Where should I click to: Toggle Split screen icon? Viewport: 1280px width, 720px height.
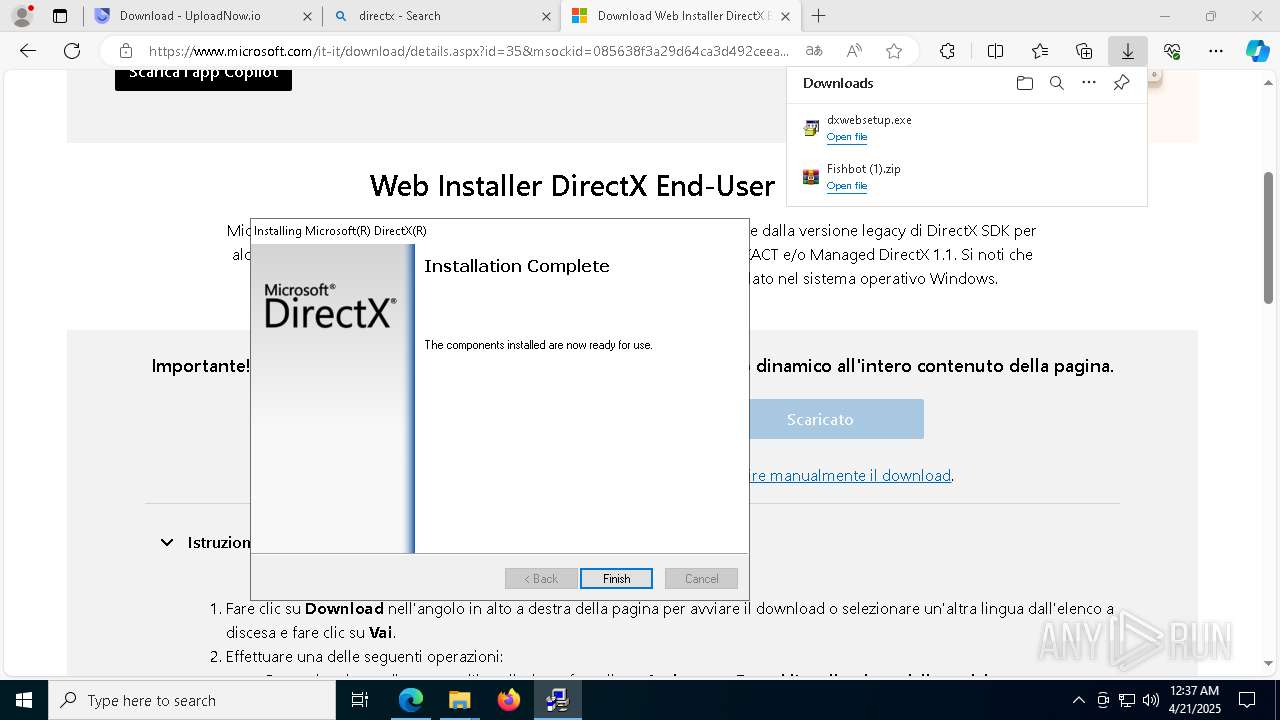point(995,51)
